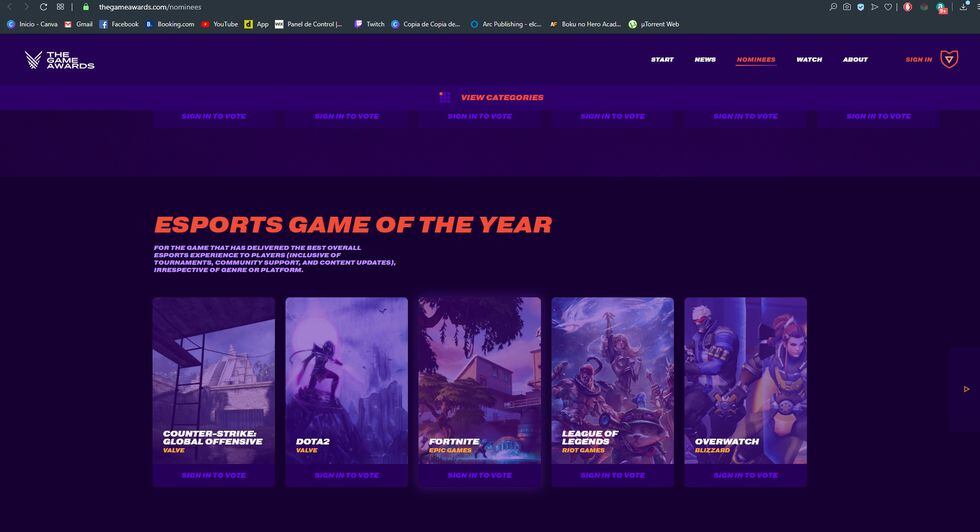Click Sign In link in header
This screenshot has height=532, width=980.
coord(918,59)
